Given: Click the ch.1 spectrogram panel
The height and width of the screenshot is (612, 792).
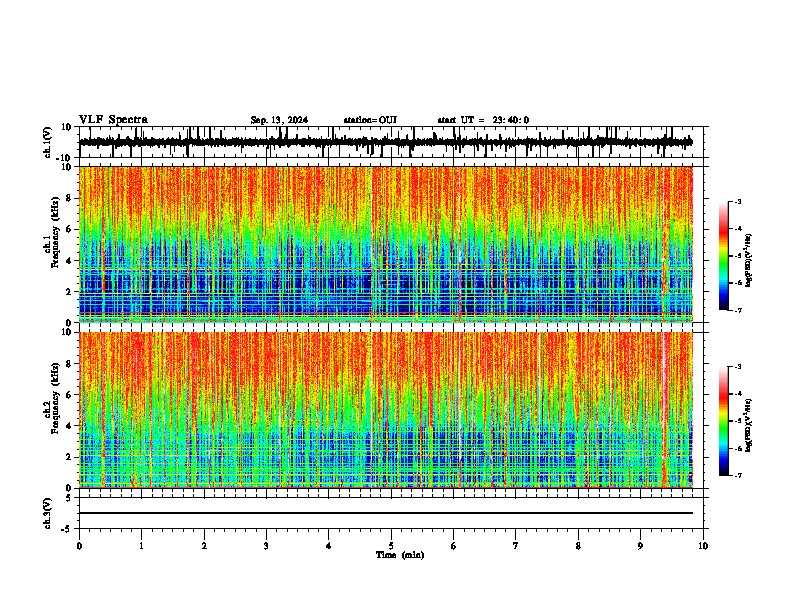Looking at the screenshot, I should coord(386,244).
